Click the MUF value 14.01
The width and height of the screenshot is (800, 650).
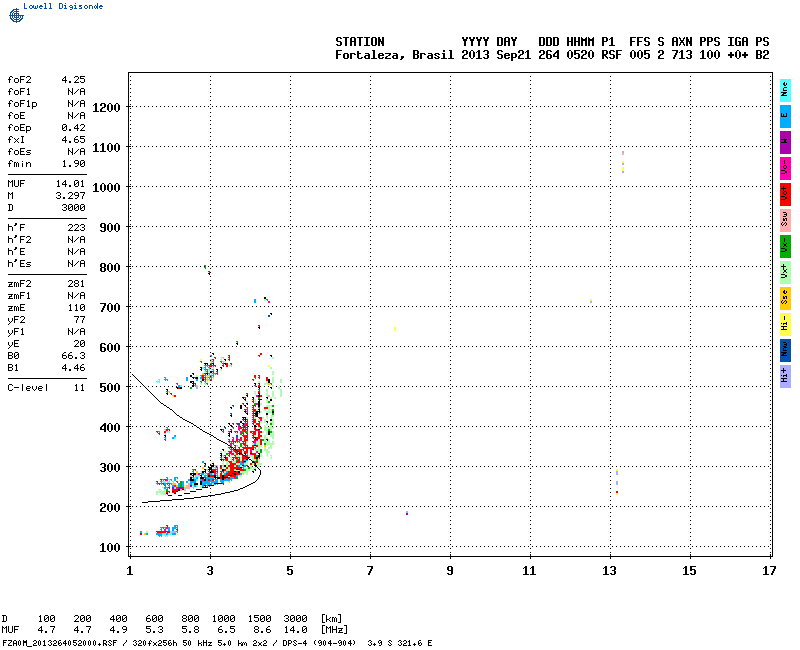coord(70,184)
